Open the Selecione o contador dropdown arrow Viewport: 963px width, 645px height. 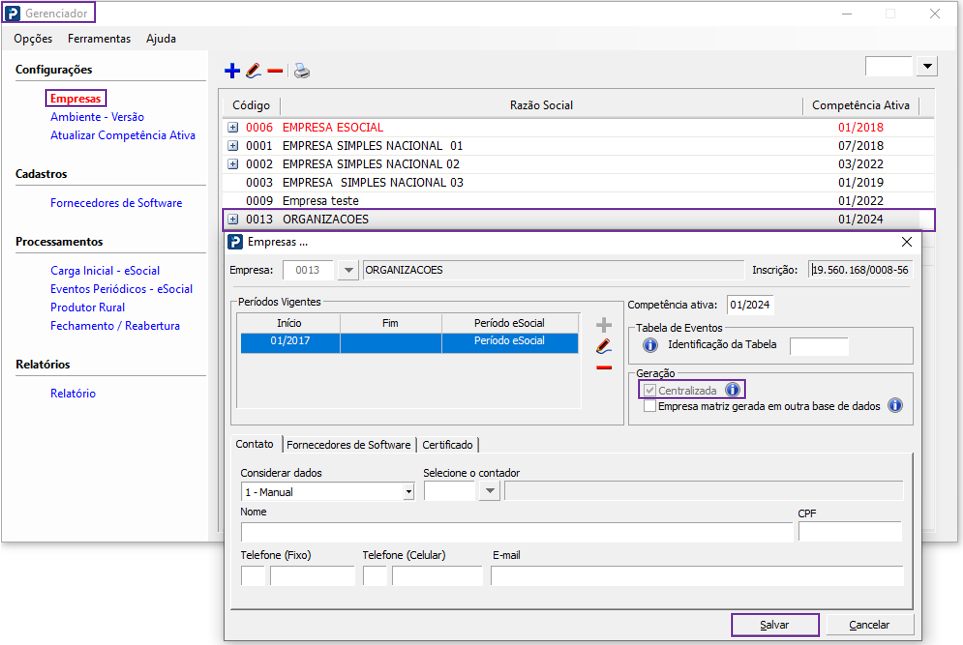[x=489, y=491]
